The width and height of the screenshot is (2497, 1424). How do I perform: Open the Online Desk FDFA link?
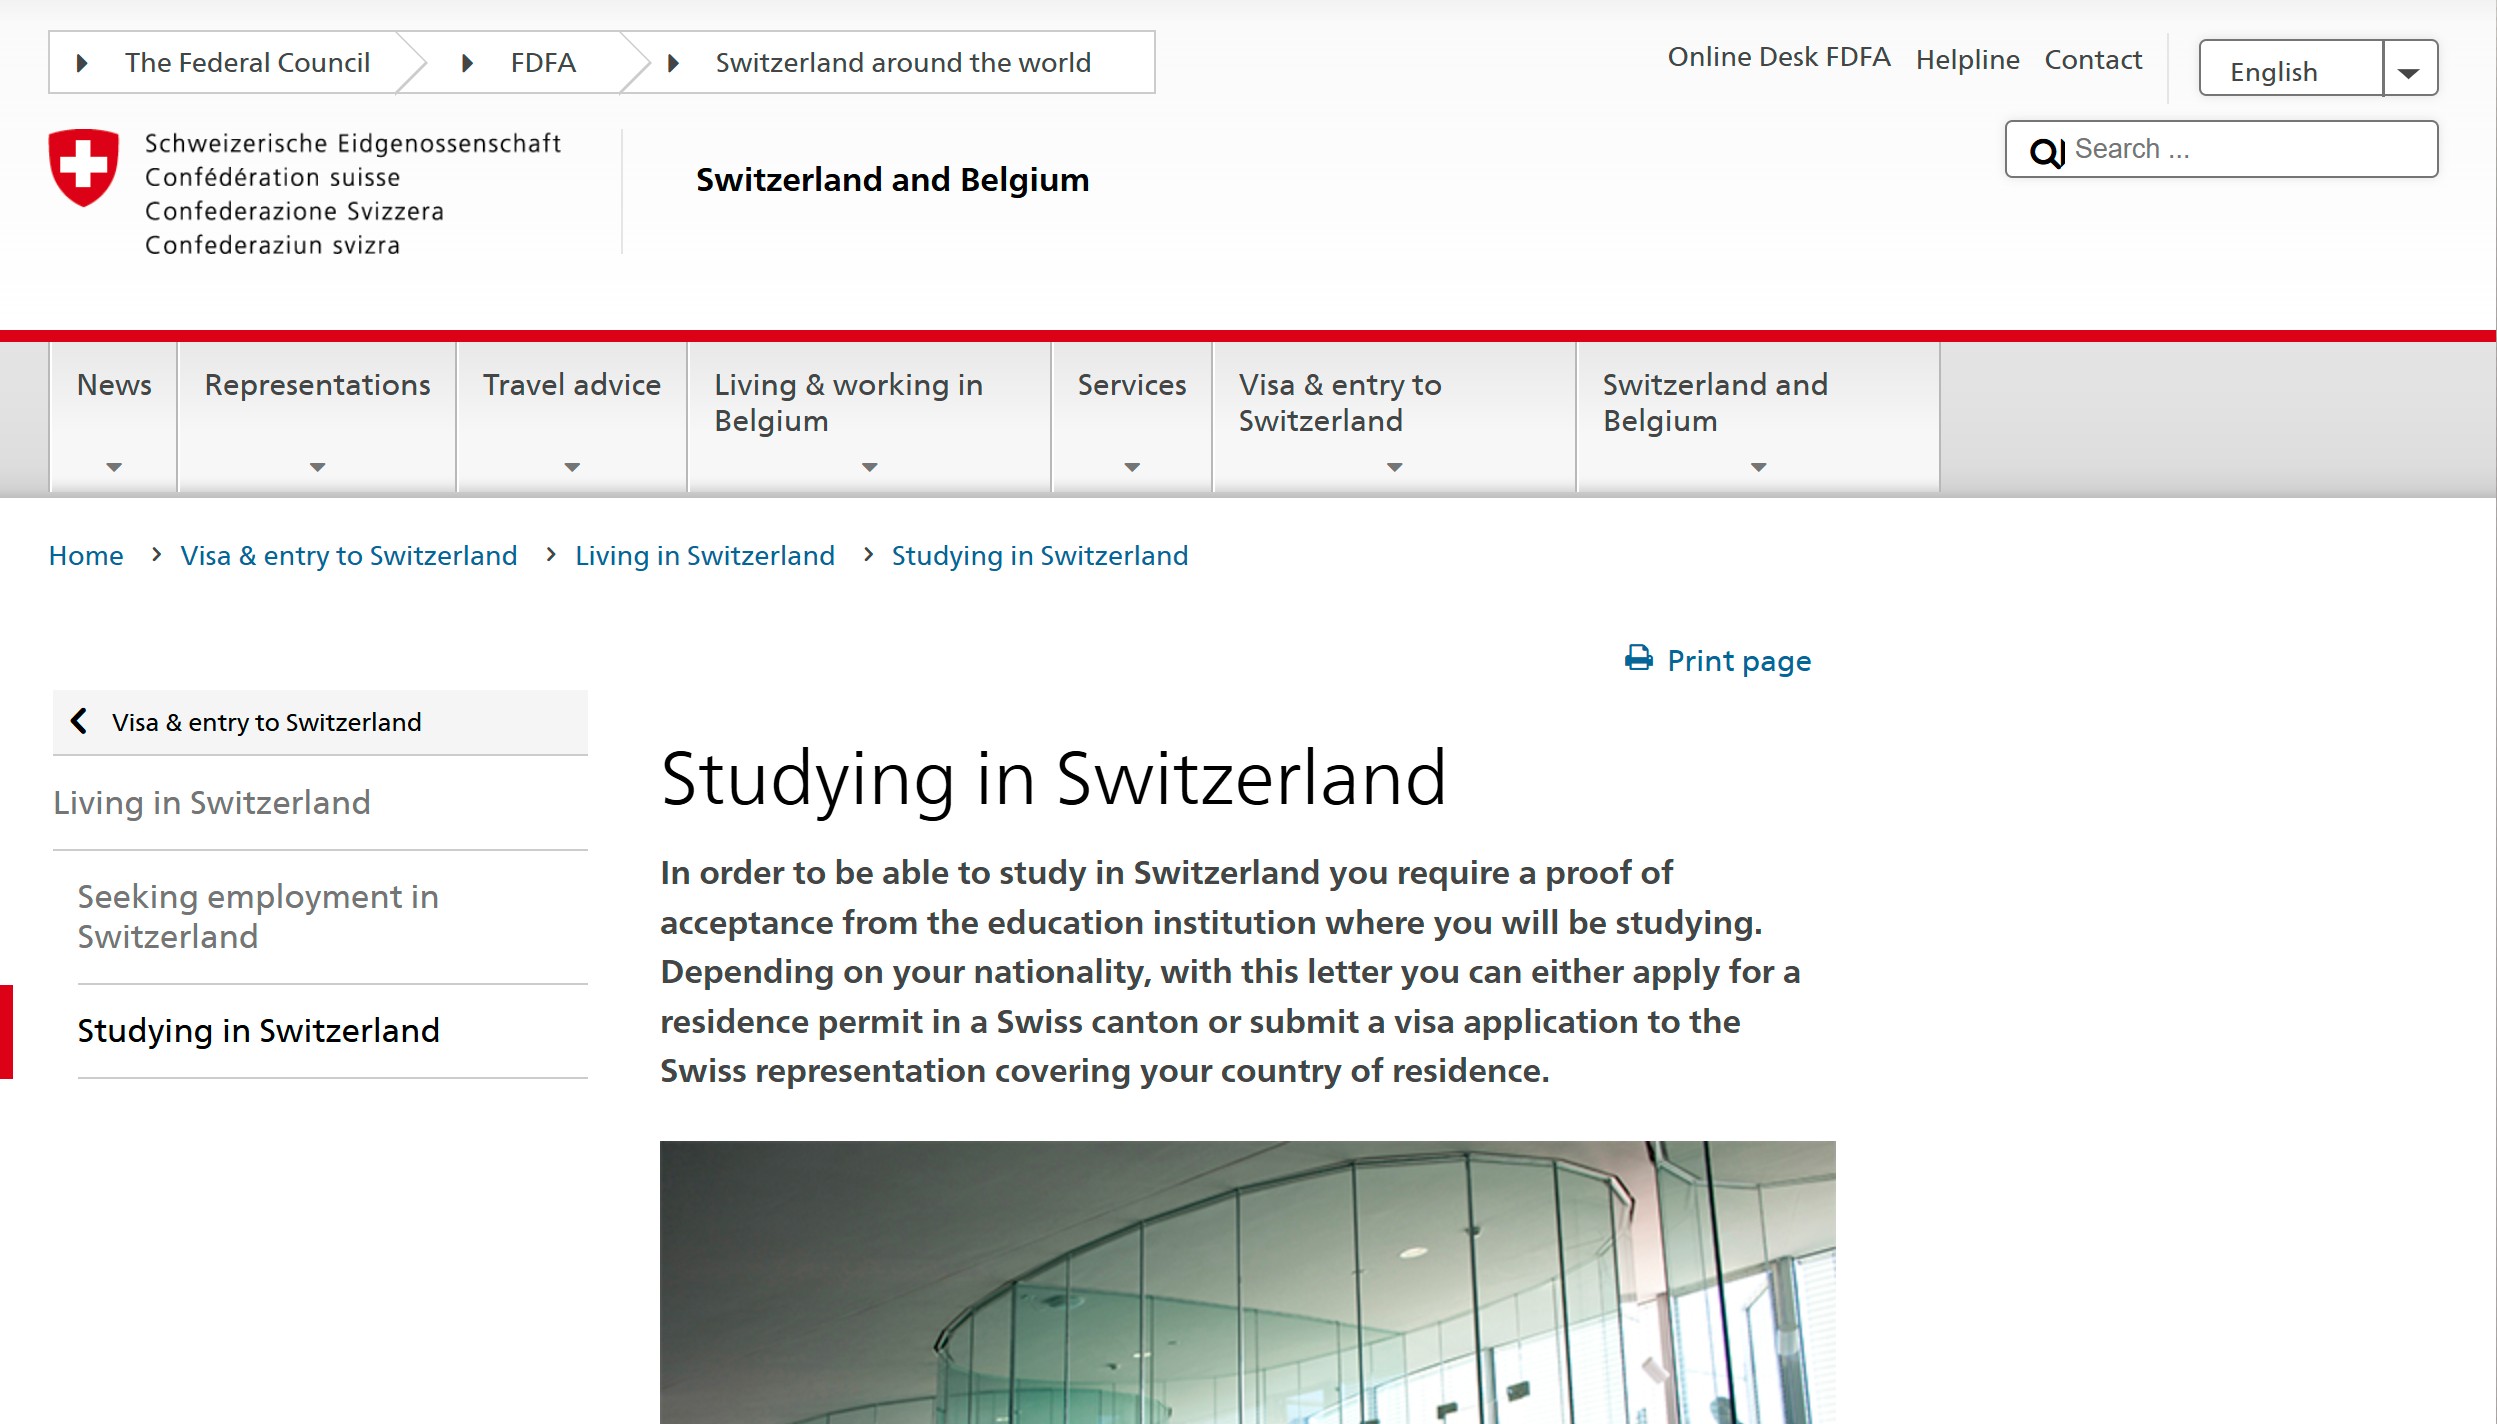(x=1778, y=57)
